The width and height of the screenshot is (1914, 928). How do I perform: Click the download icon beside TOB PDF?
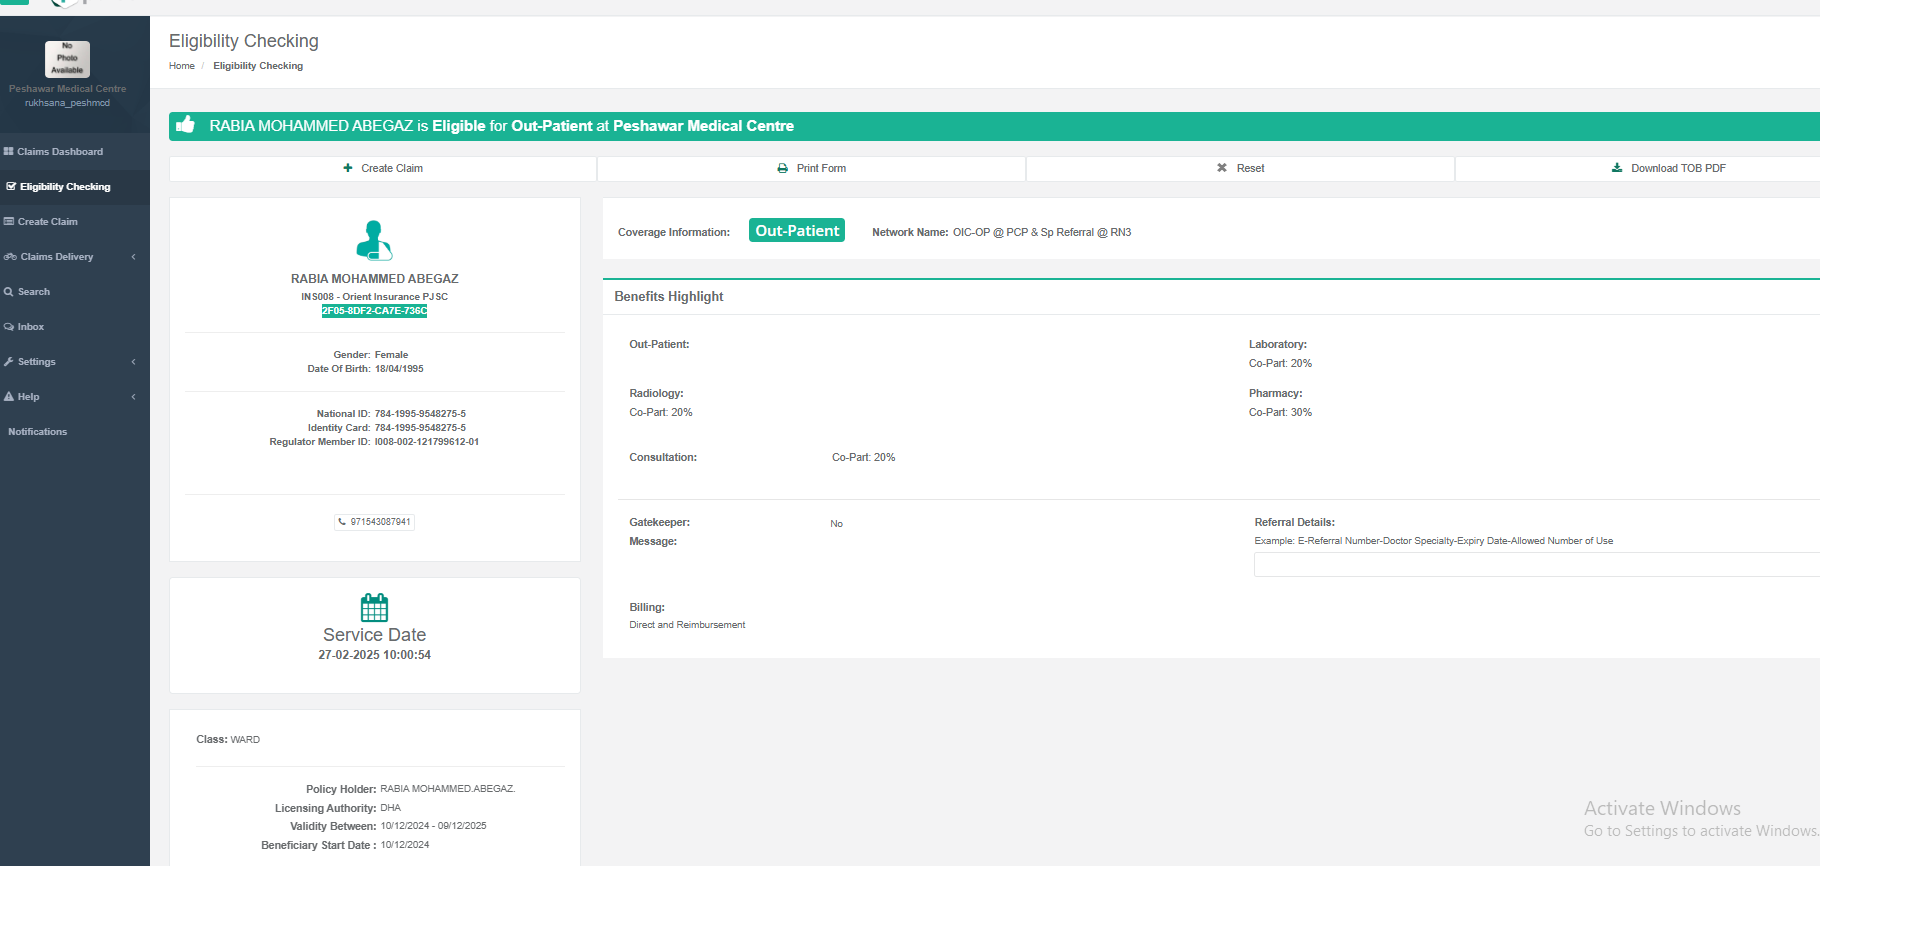[x=1616, y=168]
